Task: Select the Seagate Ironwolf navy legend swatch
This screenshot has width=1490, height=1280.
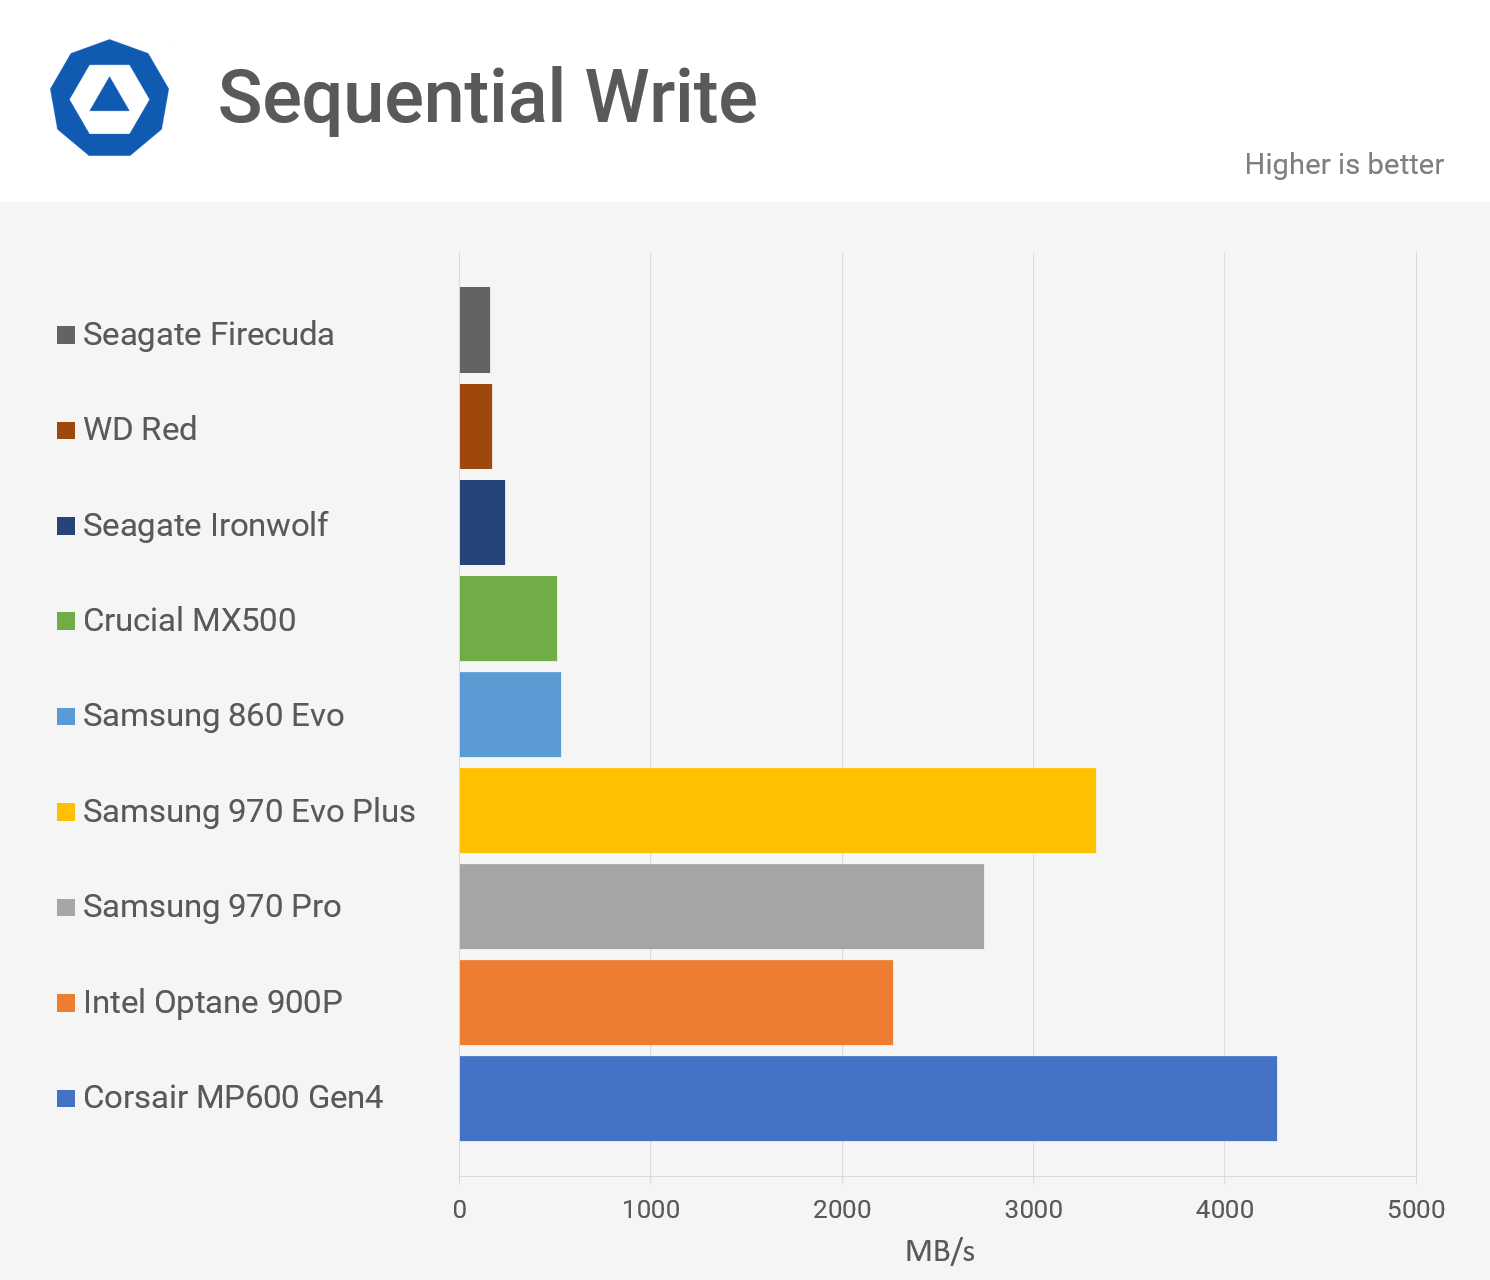Action: [66, 526]
